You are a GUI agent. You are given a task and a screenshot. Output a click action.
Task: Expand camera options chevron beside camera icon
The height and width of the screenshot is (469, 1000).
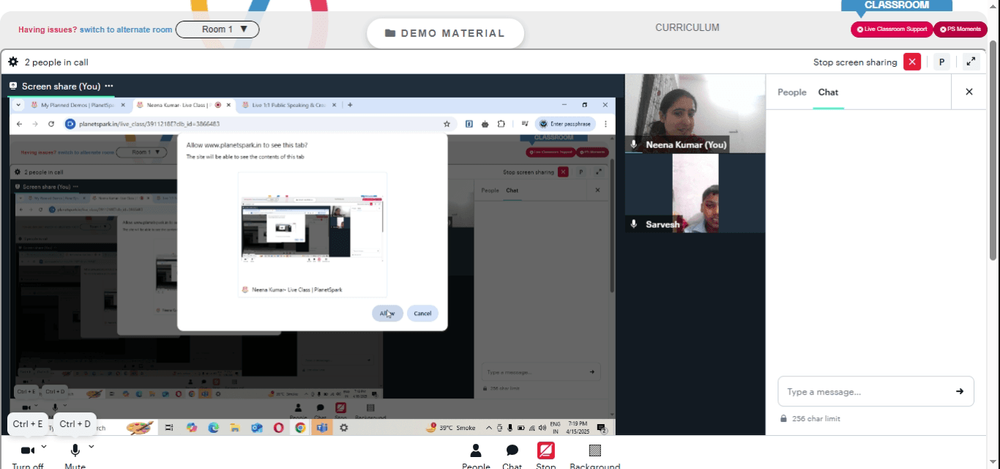click(44, 447)
